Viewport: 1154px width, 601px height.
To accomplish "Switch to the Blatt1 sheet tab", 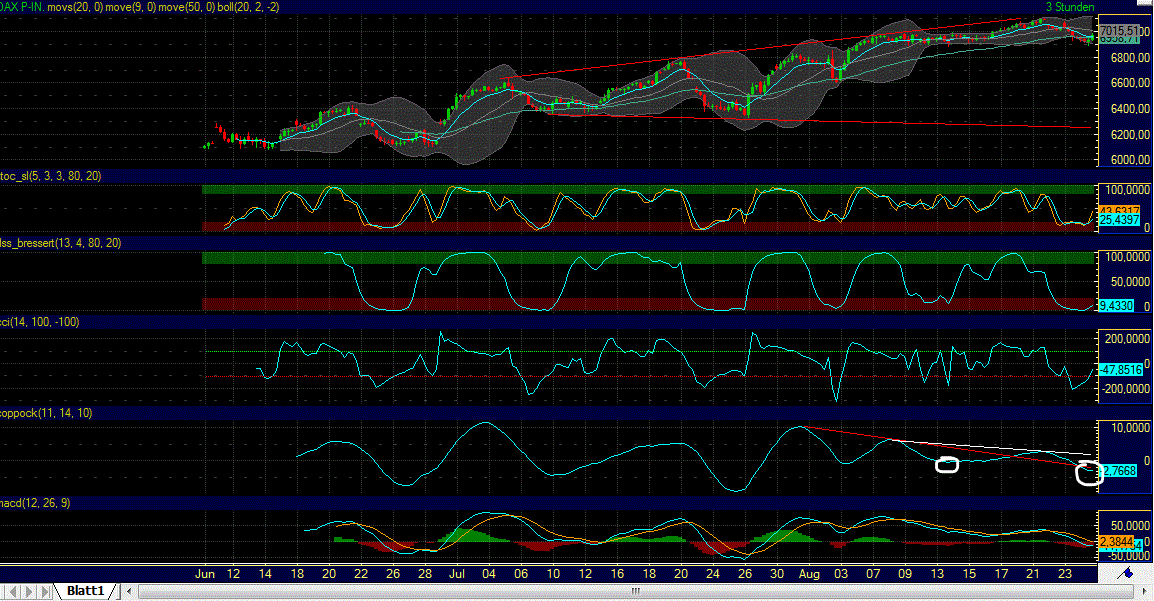I will point(85,590).
